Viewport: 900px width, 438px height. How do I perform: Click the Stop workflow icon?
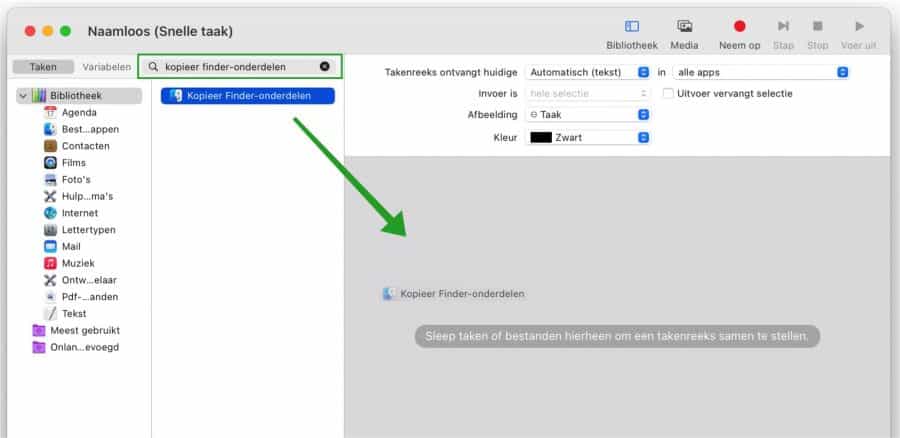(x=817, y=26)
